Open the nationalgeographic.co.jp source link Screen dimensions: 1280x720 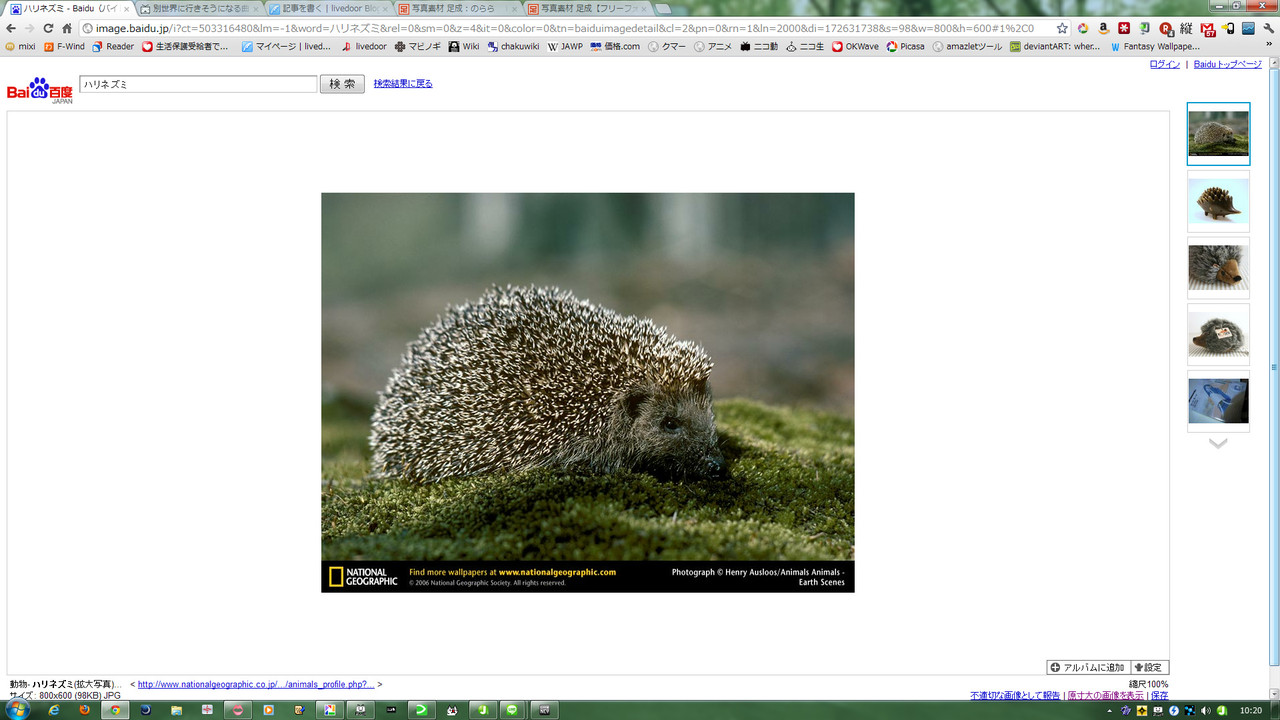(256, 685)
